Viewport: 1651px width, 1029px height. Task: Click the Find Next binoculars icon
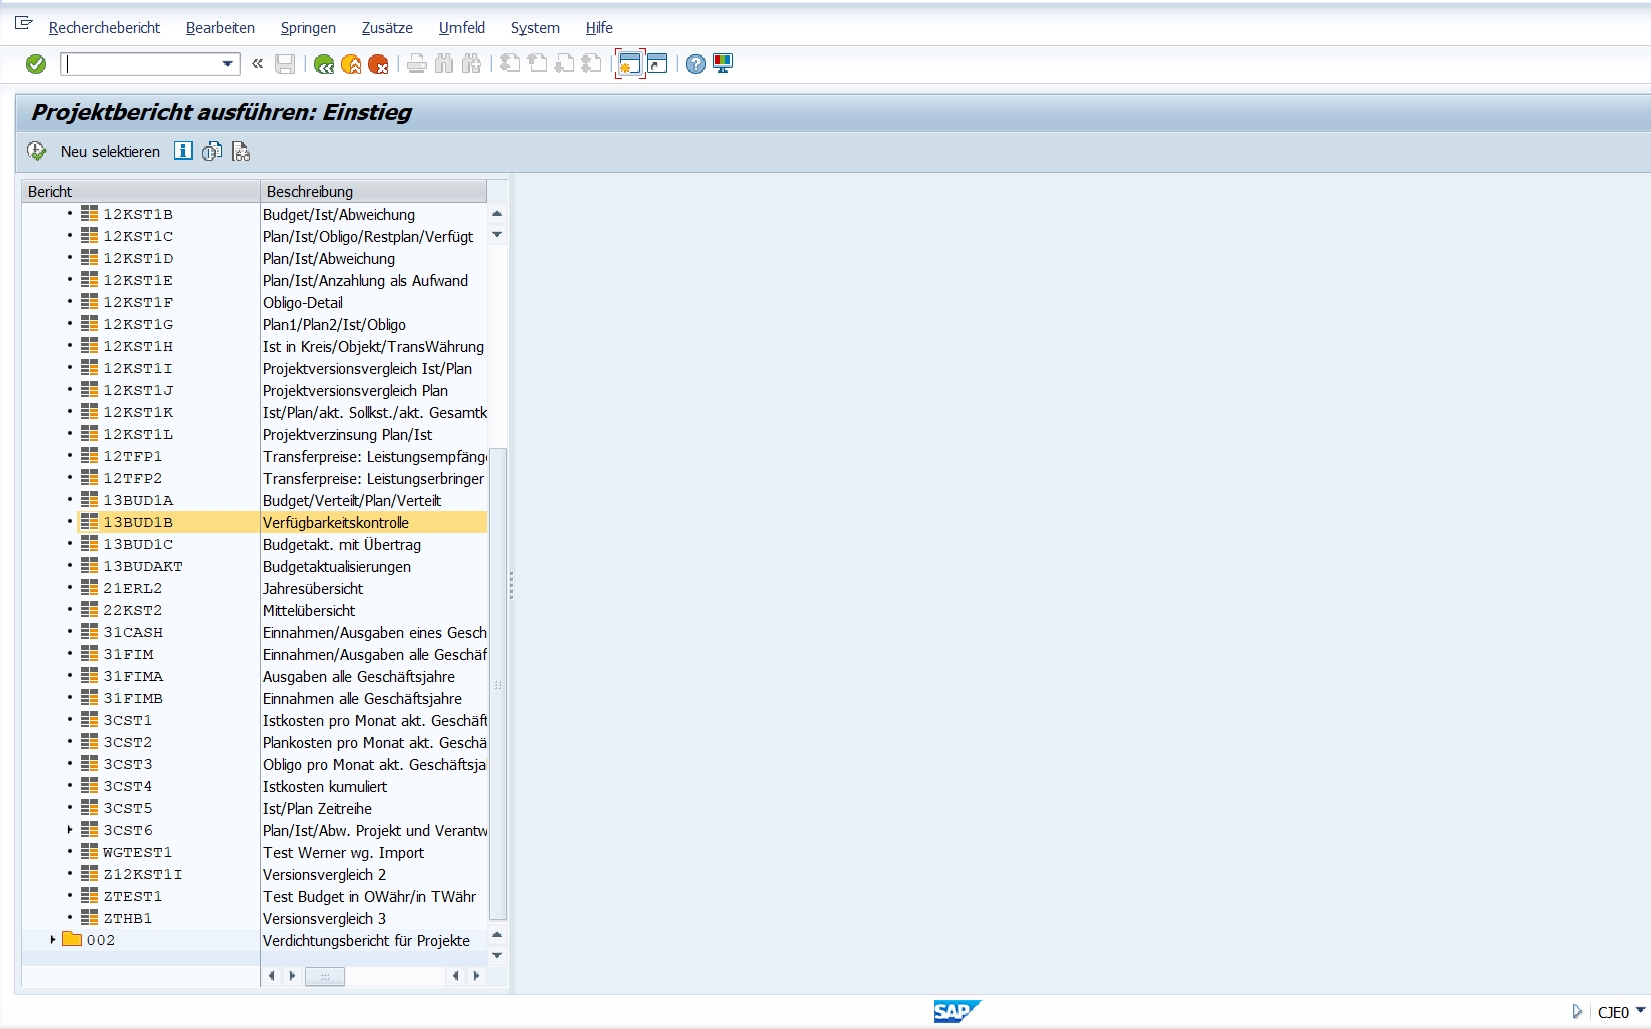click(x=471, y=64)
